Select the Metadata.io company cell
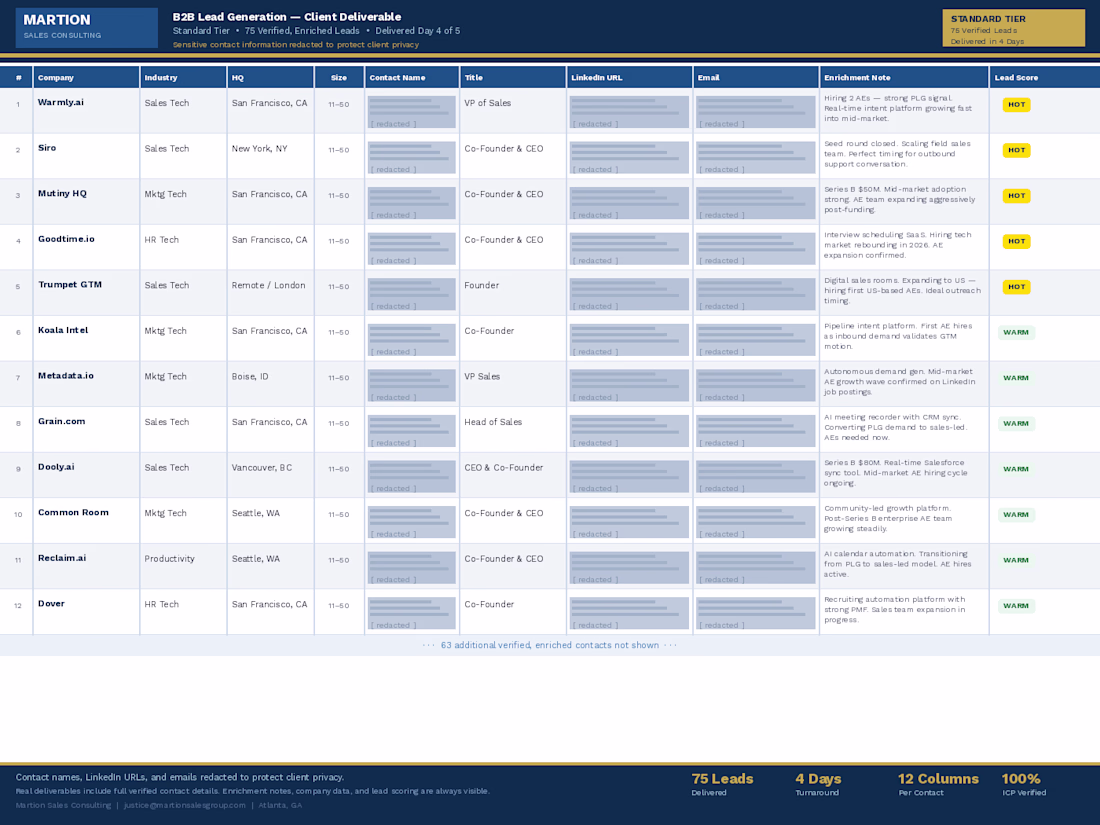Screen dimensions: 1100x825 point(86,384)
